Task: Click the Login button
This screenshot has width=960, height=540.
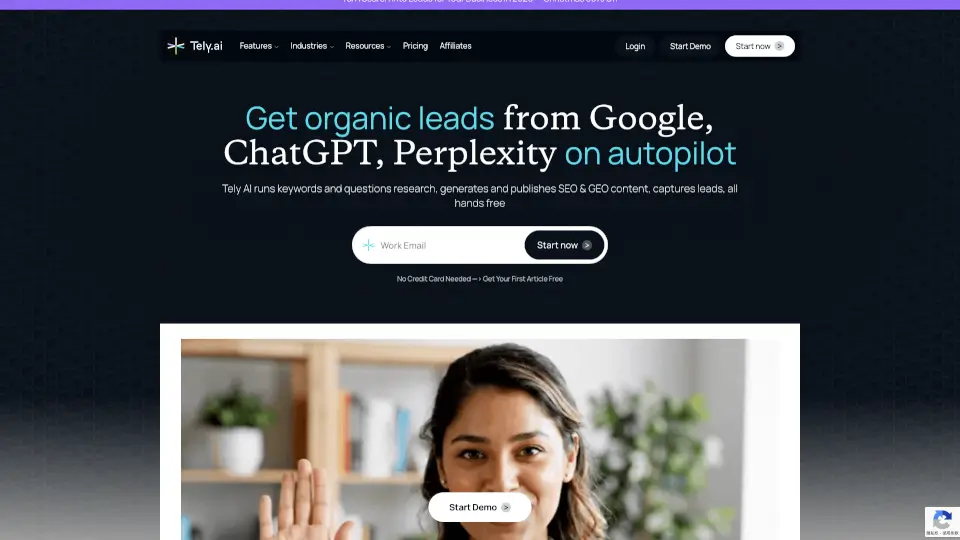Action: pos(635,46)
